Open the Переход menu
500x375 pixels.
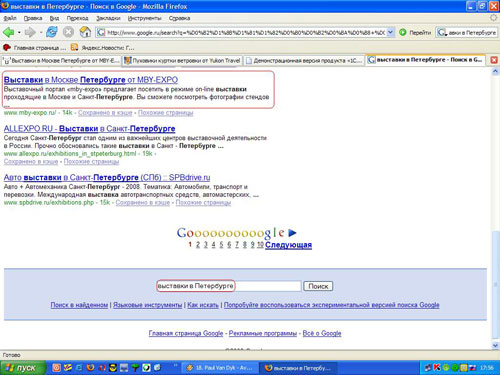pyautogui.click(x=77, y=18)
